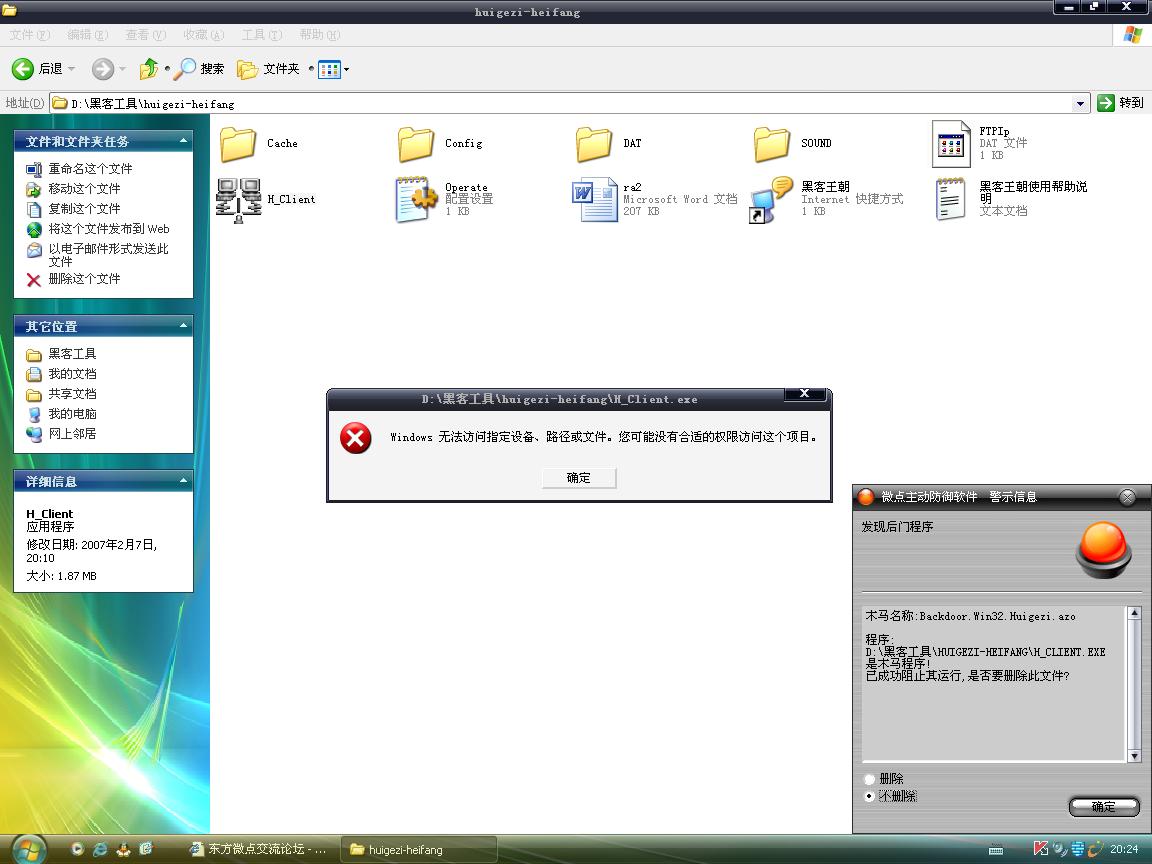Go to Shared Documents (共享文档)

point(61,394)
